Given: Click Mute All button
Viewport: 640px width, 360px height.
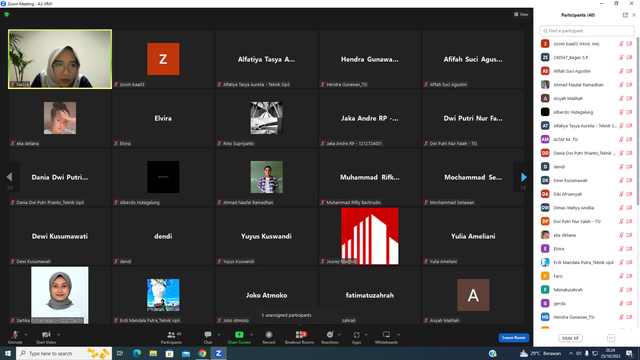Looking at the screenshot, I should (x=570, y=338).
